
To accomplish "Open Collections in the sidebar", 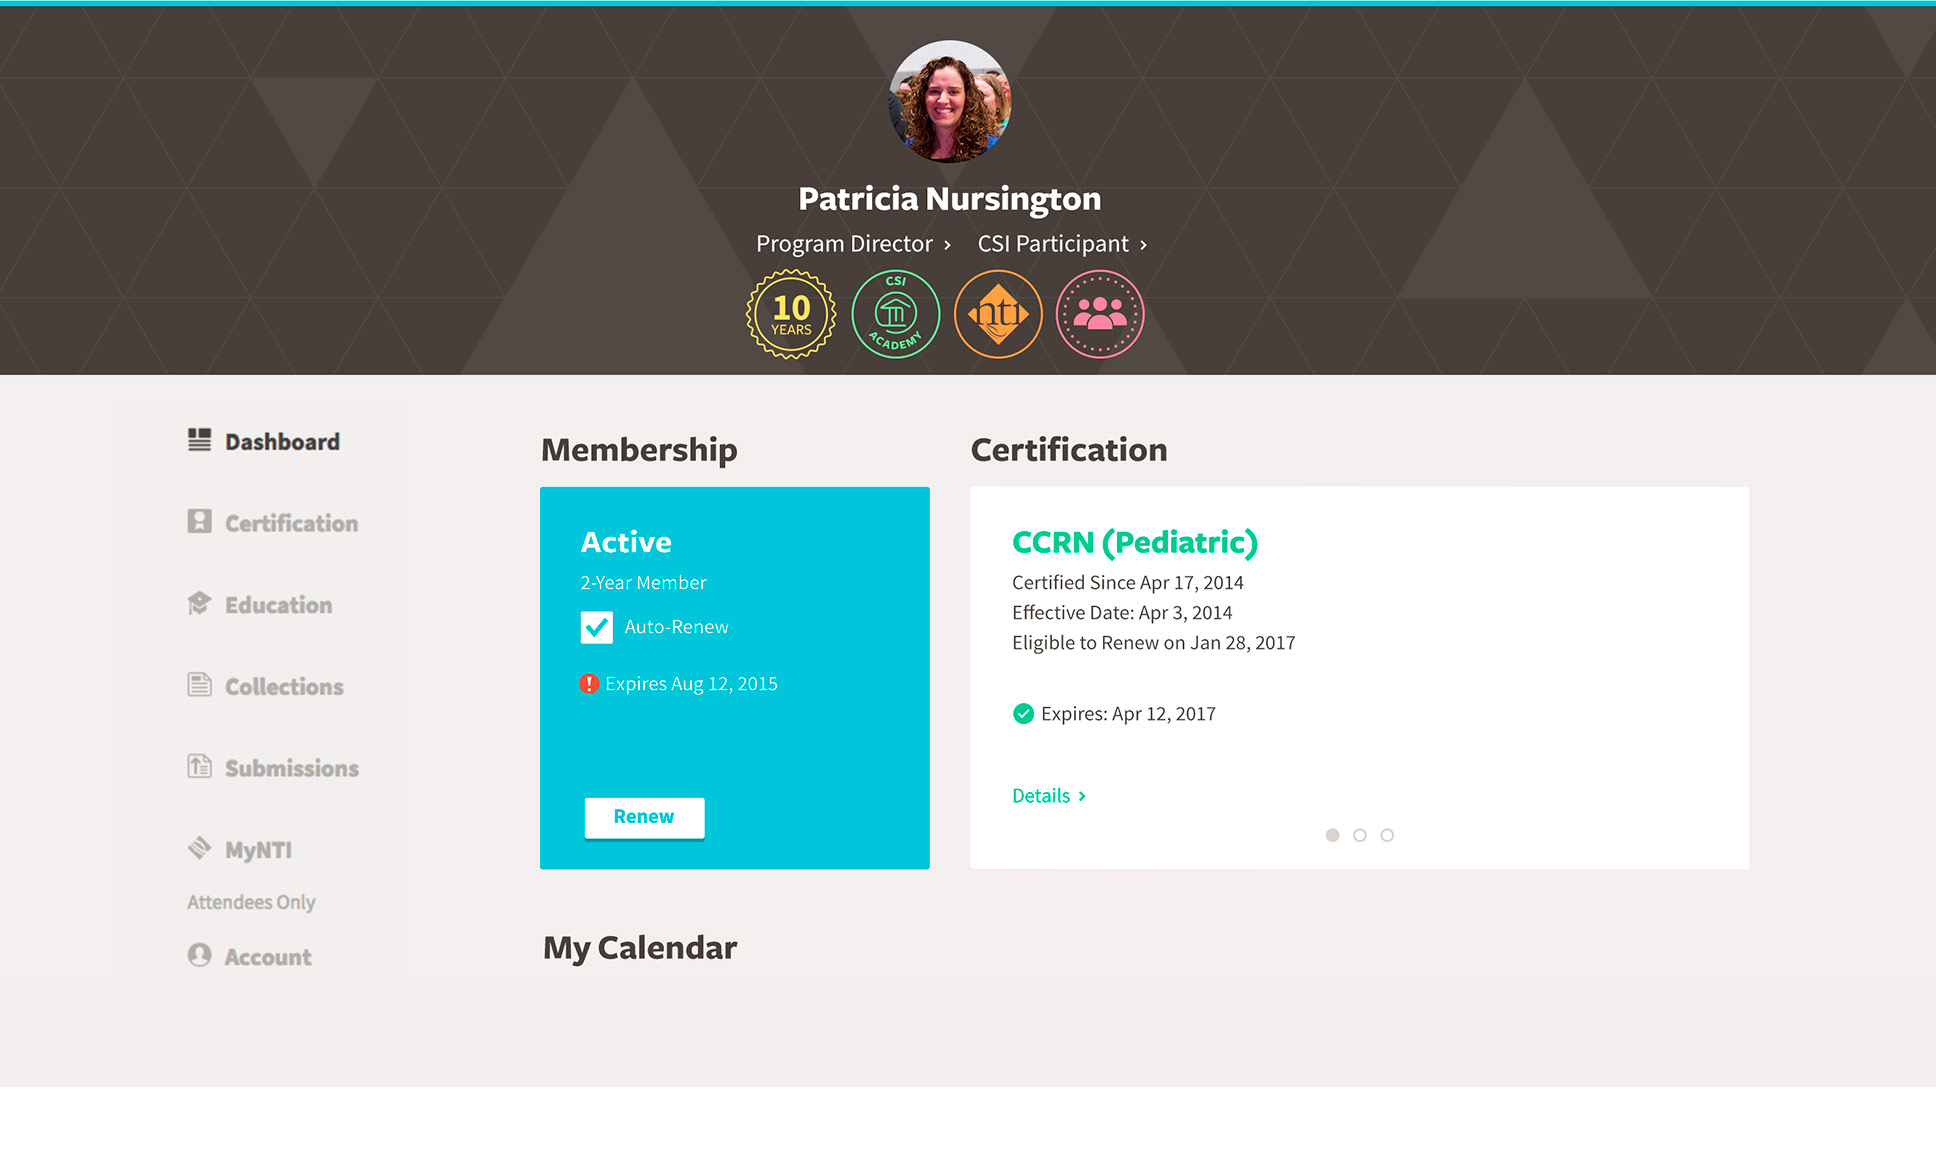I will tap(284, 687).
